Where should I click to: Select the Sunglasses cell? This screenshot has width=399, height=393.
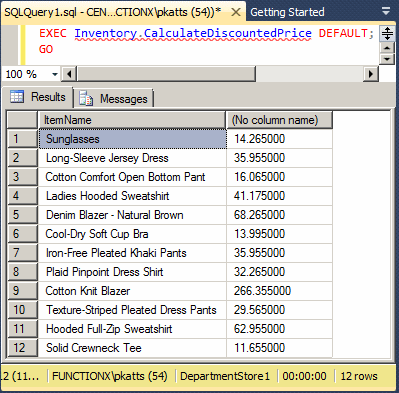pyautogui.click(x=132, y=139)
